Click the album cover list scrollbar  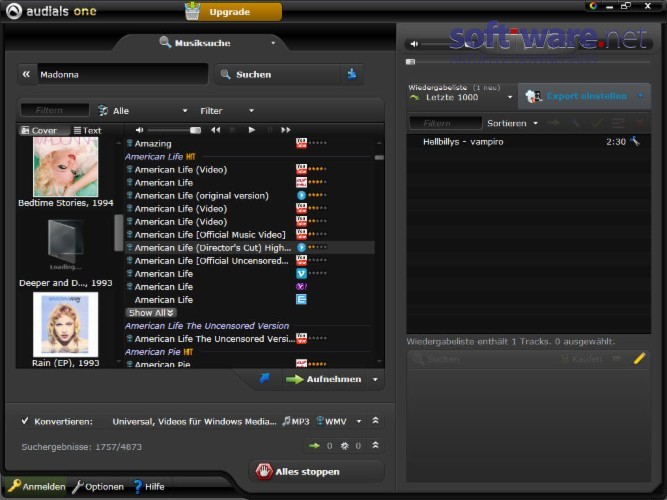[x=118, y=233]
